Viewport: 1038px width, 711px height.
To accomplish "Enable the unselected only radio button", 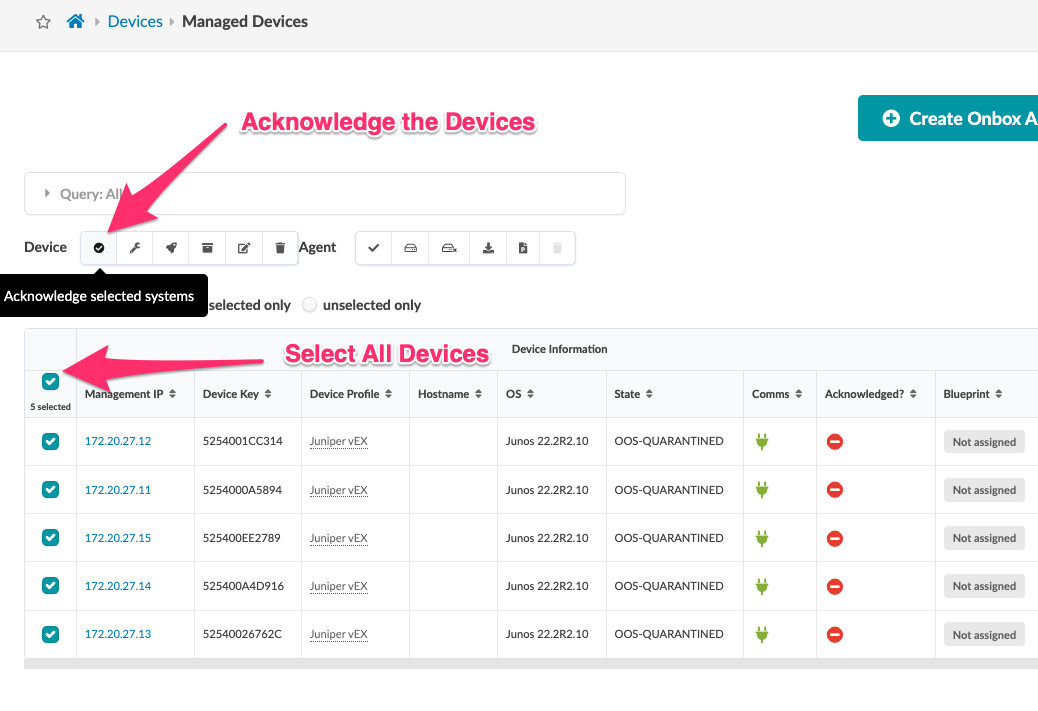I will [x=310, y=305].
